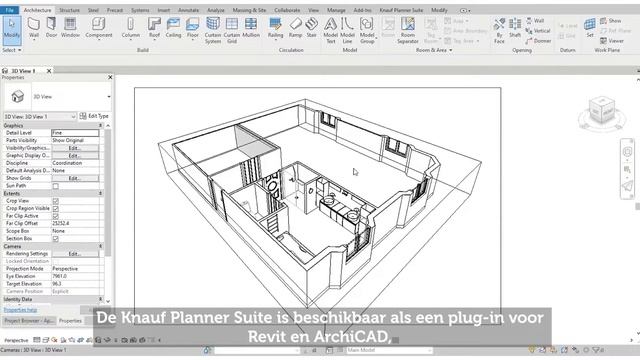This screenshot has width=640, height=360.
Task: Show the work plane
Action: click(x=611, y=20)
